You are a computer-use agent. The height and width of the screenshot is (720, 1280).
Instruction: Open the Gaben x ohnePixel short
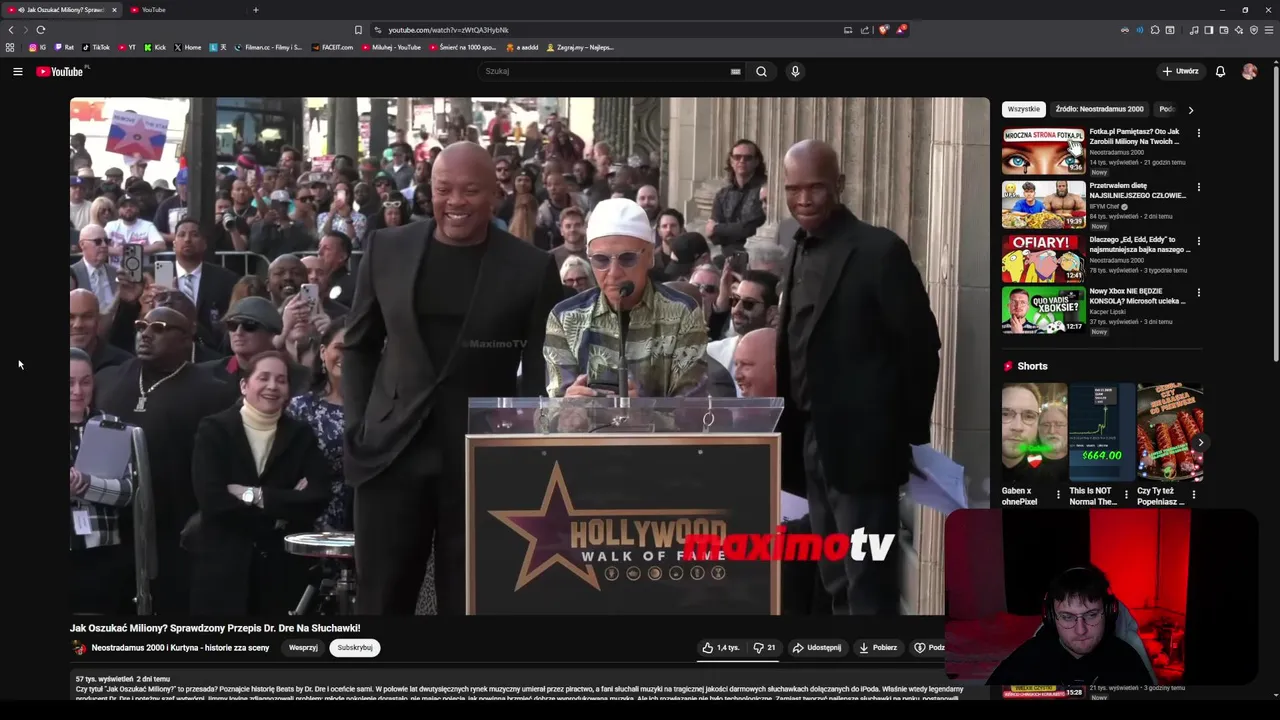[x=1034, y=433]
